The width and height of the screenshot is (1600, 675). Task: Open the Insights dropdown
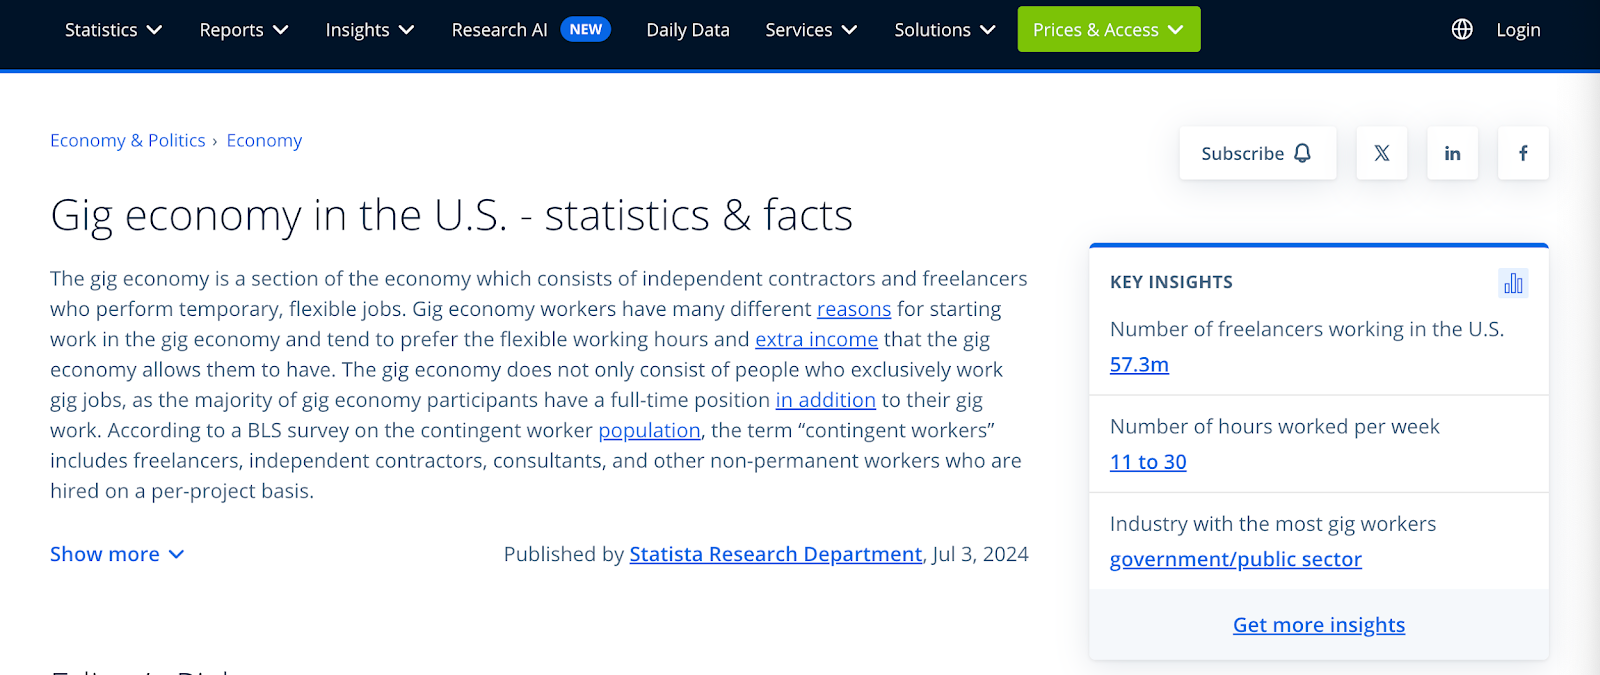click(369, 30)
